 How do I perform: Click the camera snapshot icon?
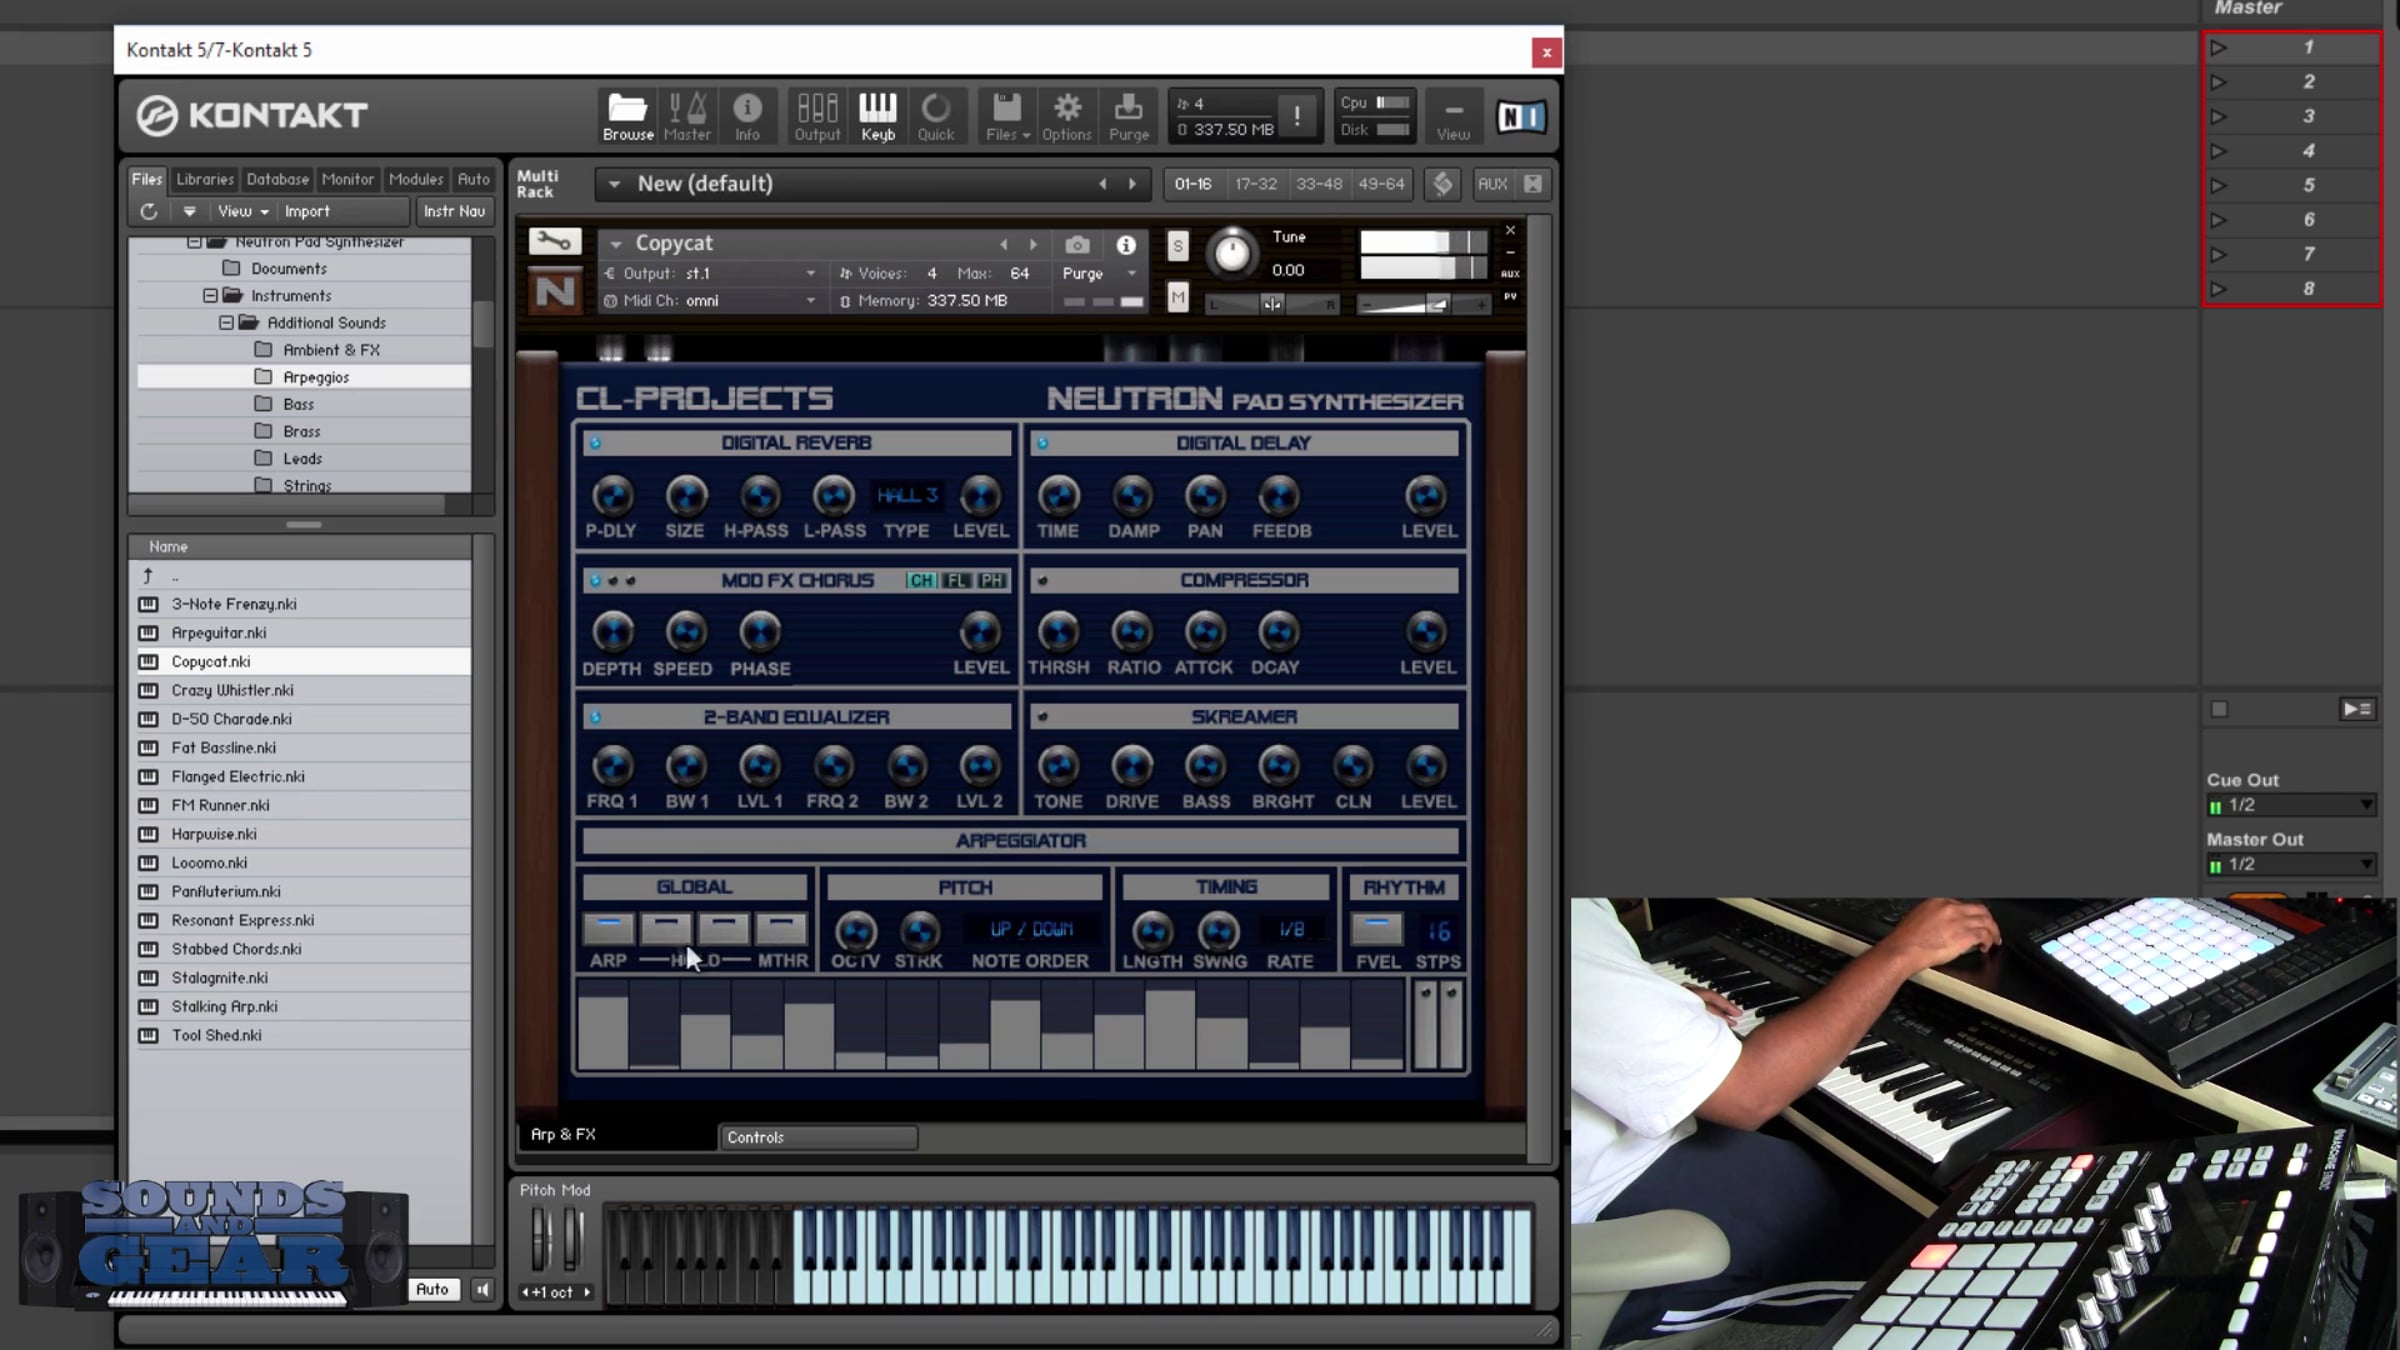1077,244
